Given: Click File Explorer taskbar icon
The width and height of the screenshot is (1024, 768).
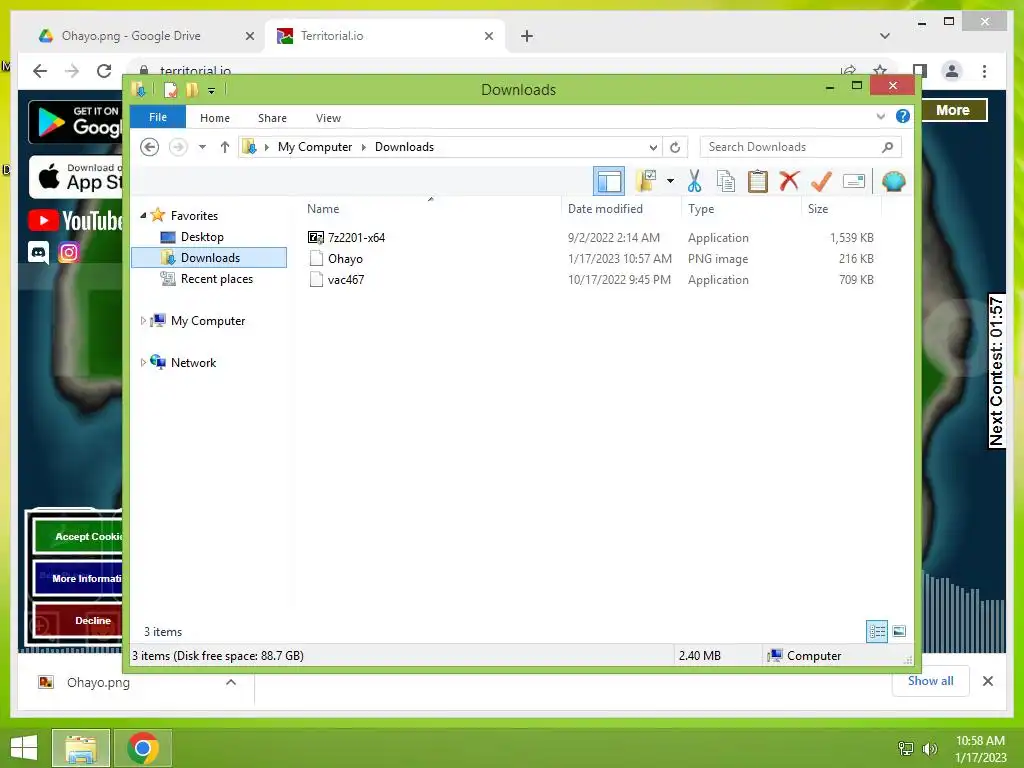Looking at the screenshot, I should [80, 748].
